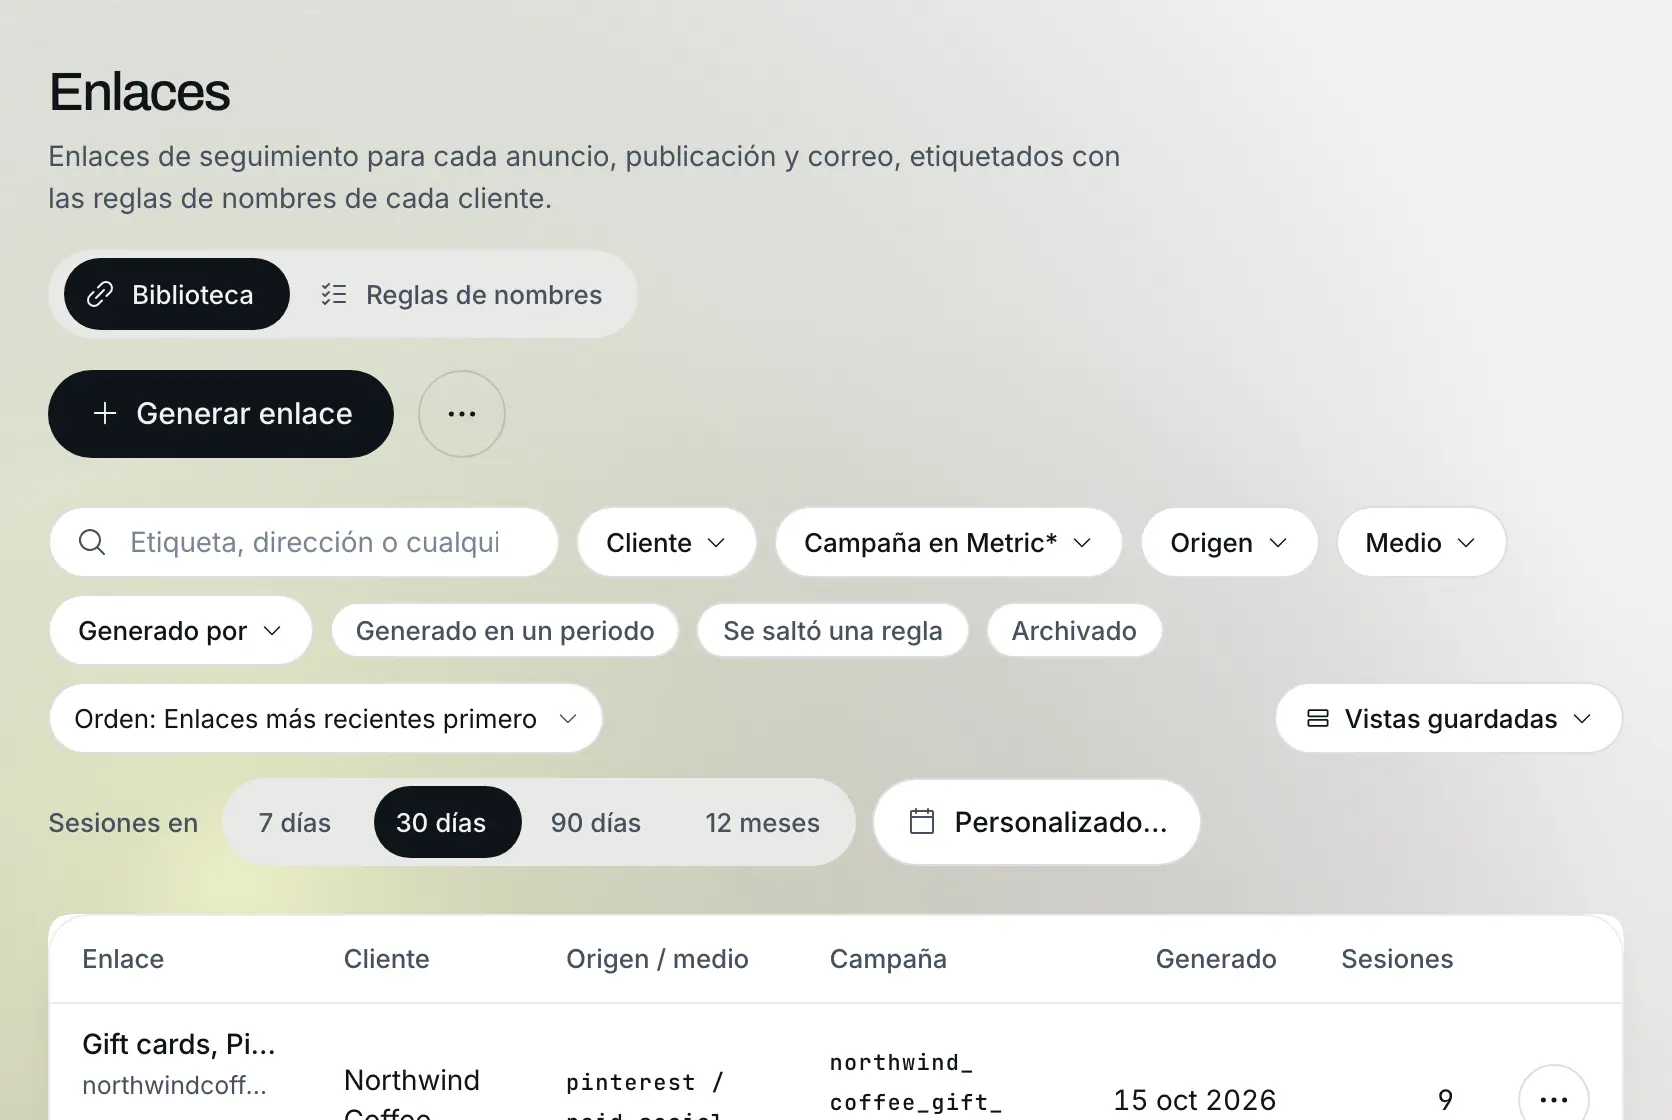The height and width of the screenshot is (1120, 1672).
Task: Select the 30 días session range
Action: click(447, 822)
